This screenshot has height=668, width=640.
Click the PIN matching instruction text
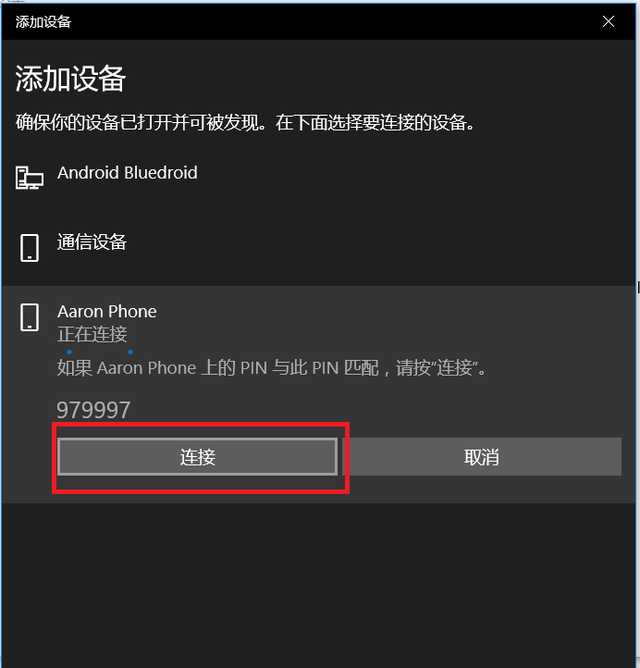[271, 368]
